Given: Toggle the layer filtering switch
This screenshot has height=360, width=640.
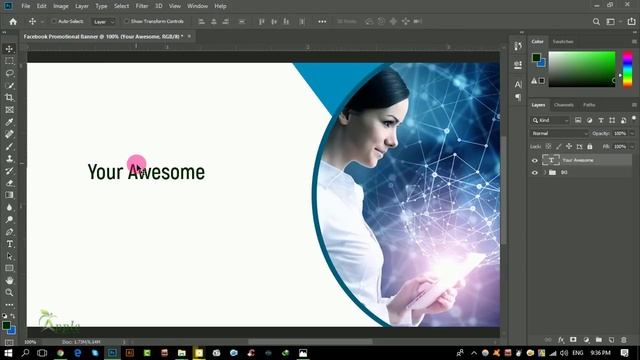Looking at the screenshot, I should pyautogui.click(x=634, y=119).
